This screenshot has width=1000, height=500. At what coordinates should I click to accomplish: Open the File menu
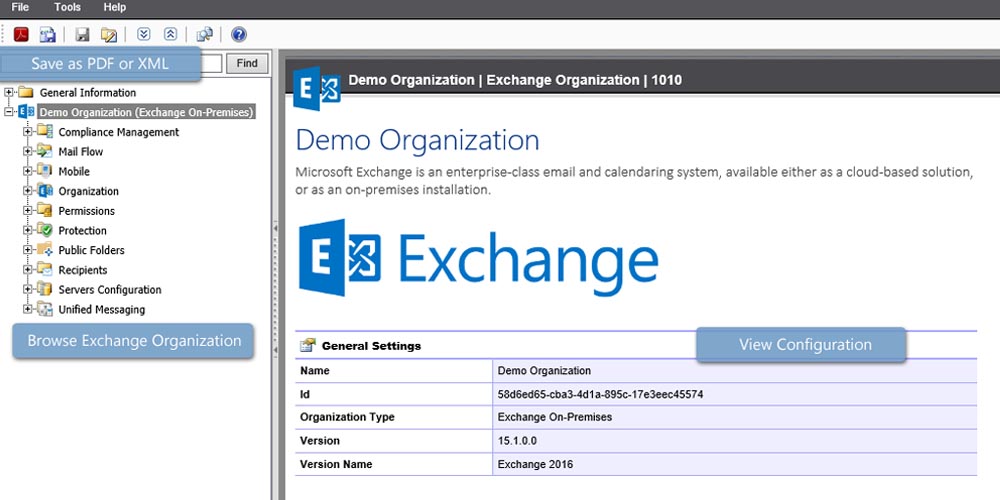pos(20,8)
